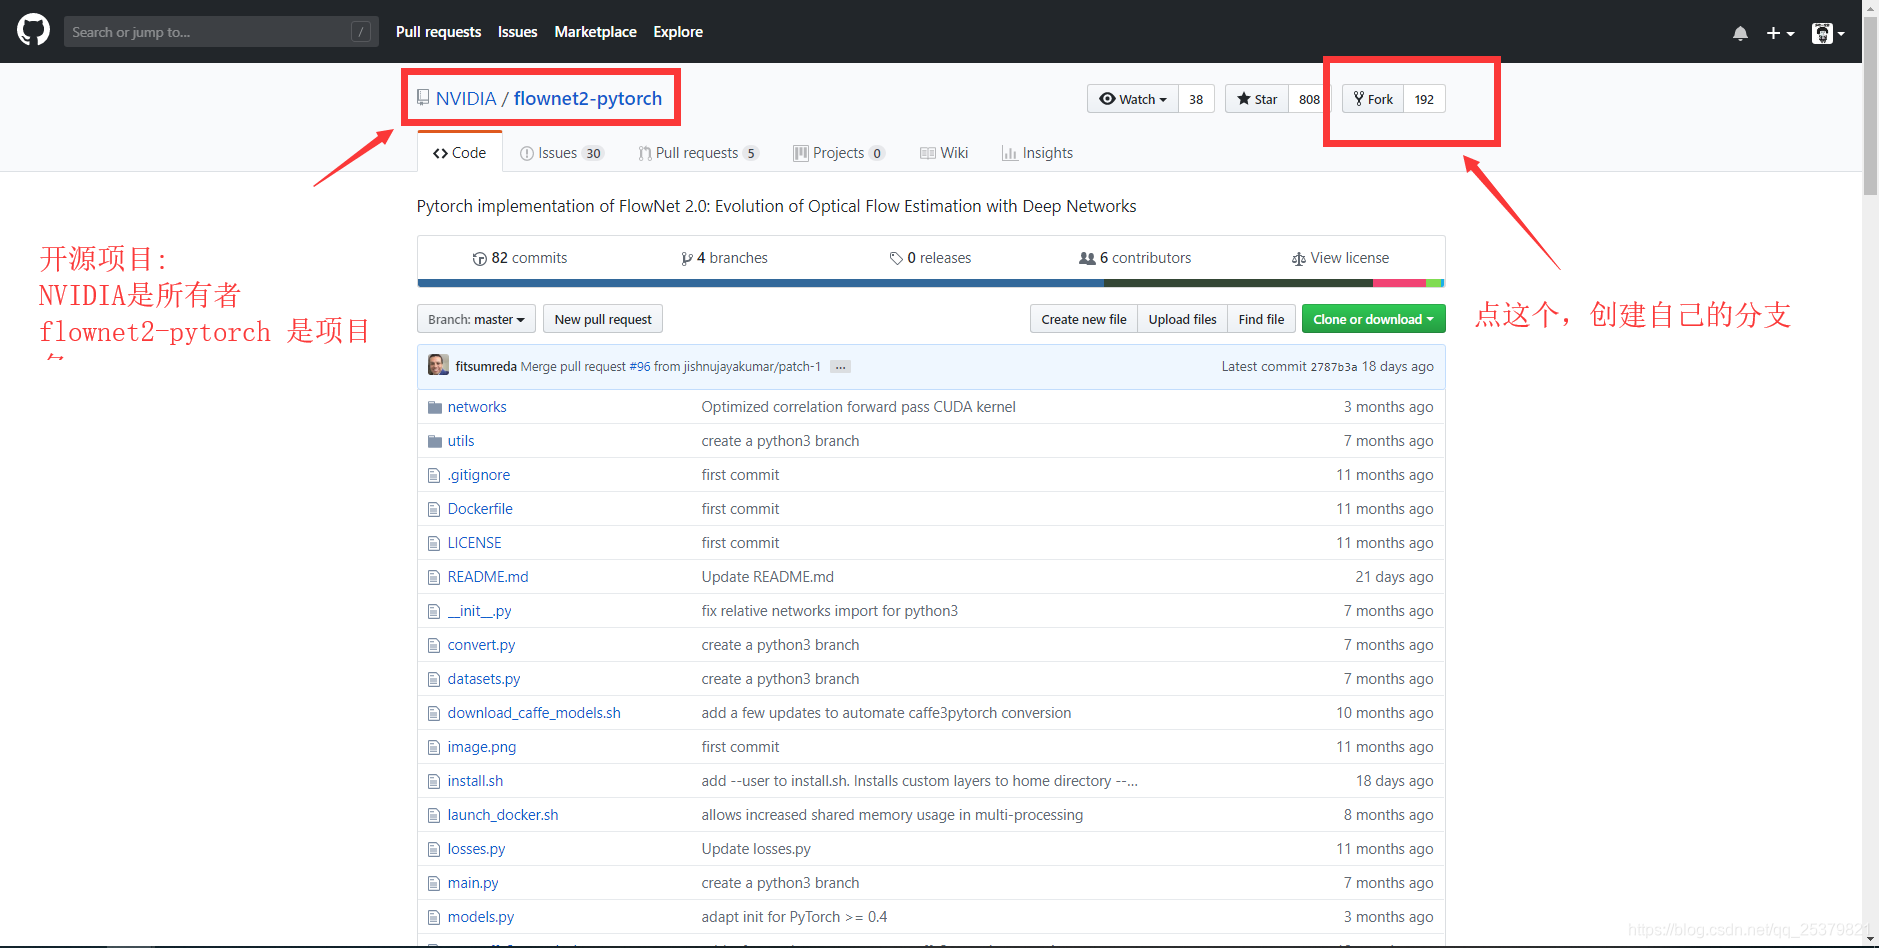Select Create new file

click(x=1083, y=319)
